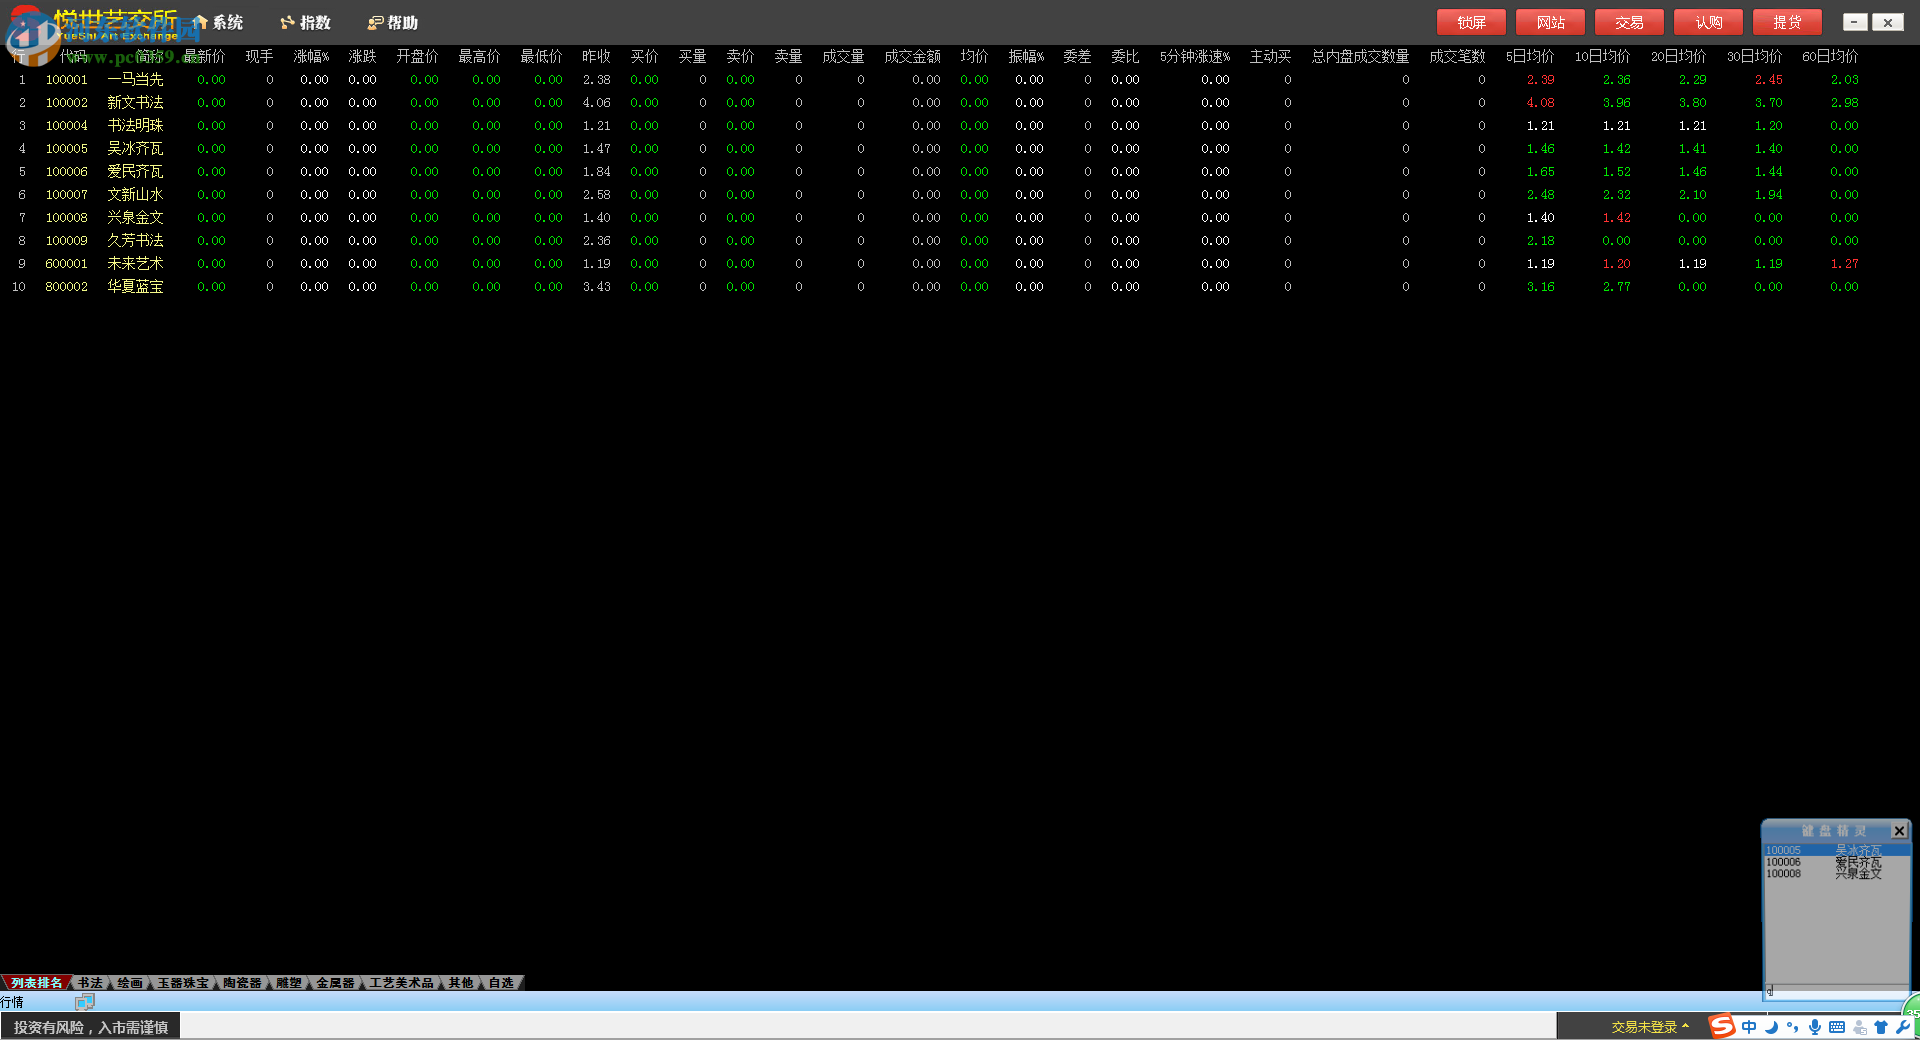1920x1040 pixels.
Task: Click the network monitors icon beside 行情
Action: 84,1002
